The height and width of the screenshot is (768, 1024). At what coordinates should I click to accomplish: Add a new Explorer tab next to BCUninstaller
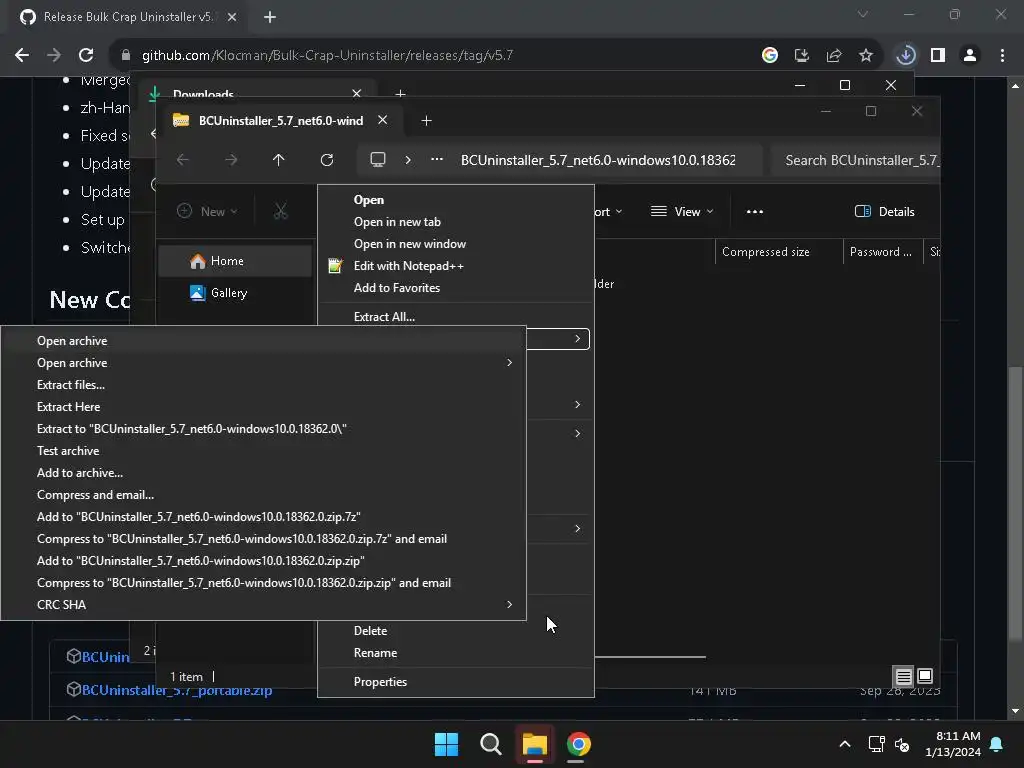[426, 121]
